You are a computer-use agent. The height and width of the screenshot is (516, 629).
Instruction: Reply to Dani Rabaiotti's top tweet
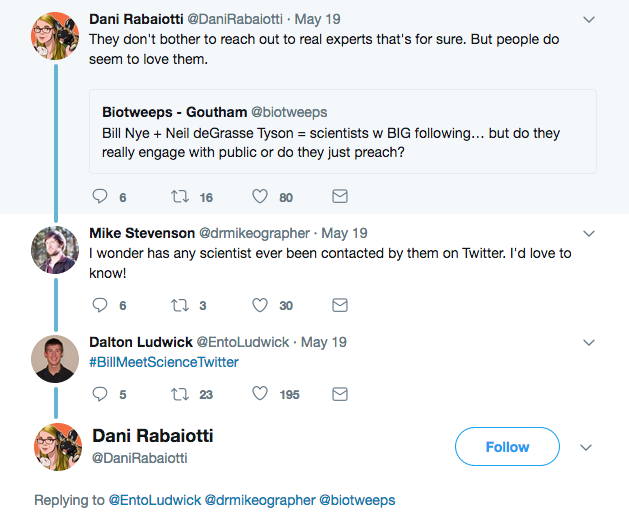coord(99,196)
